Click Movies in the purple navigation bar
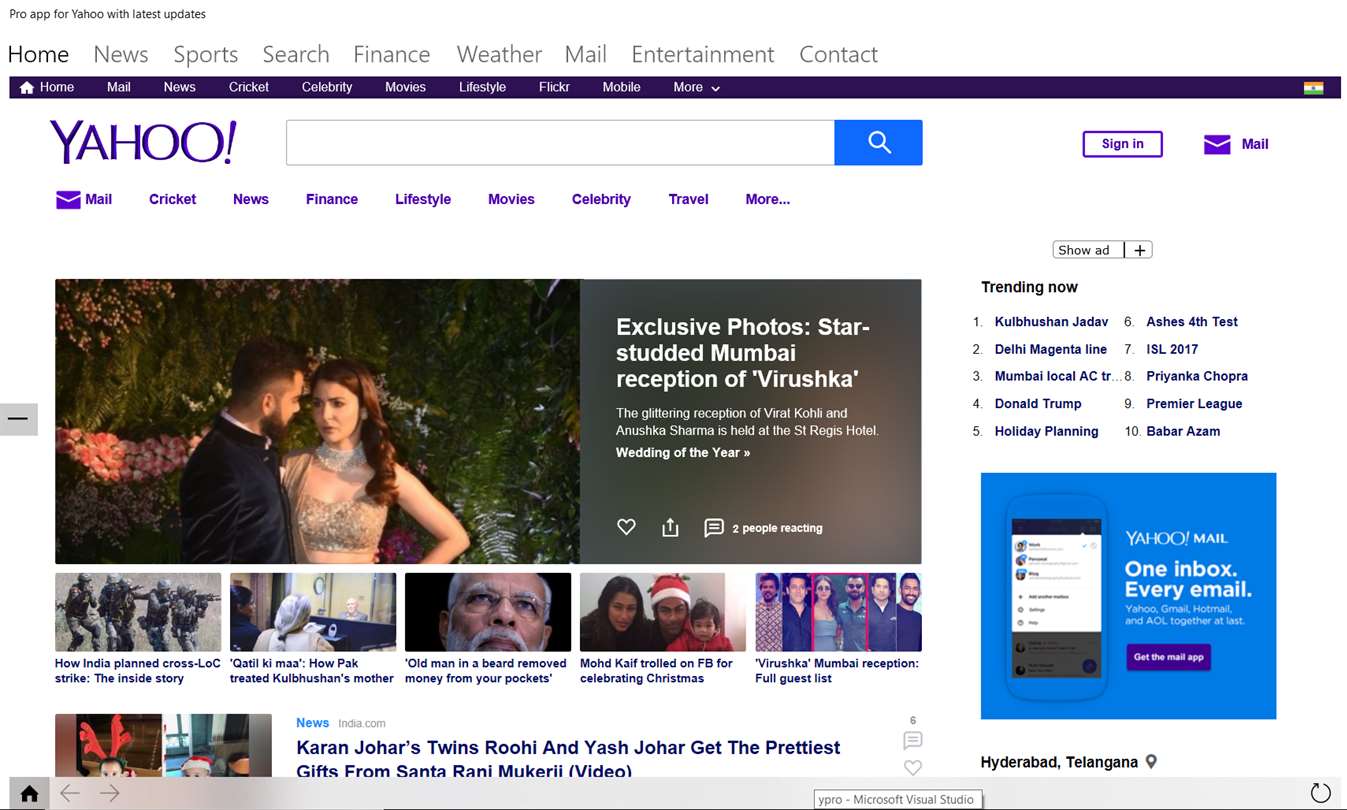1347x810 pixels. [x=405, y=87]
